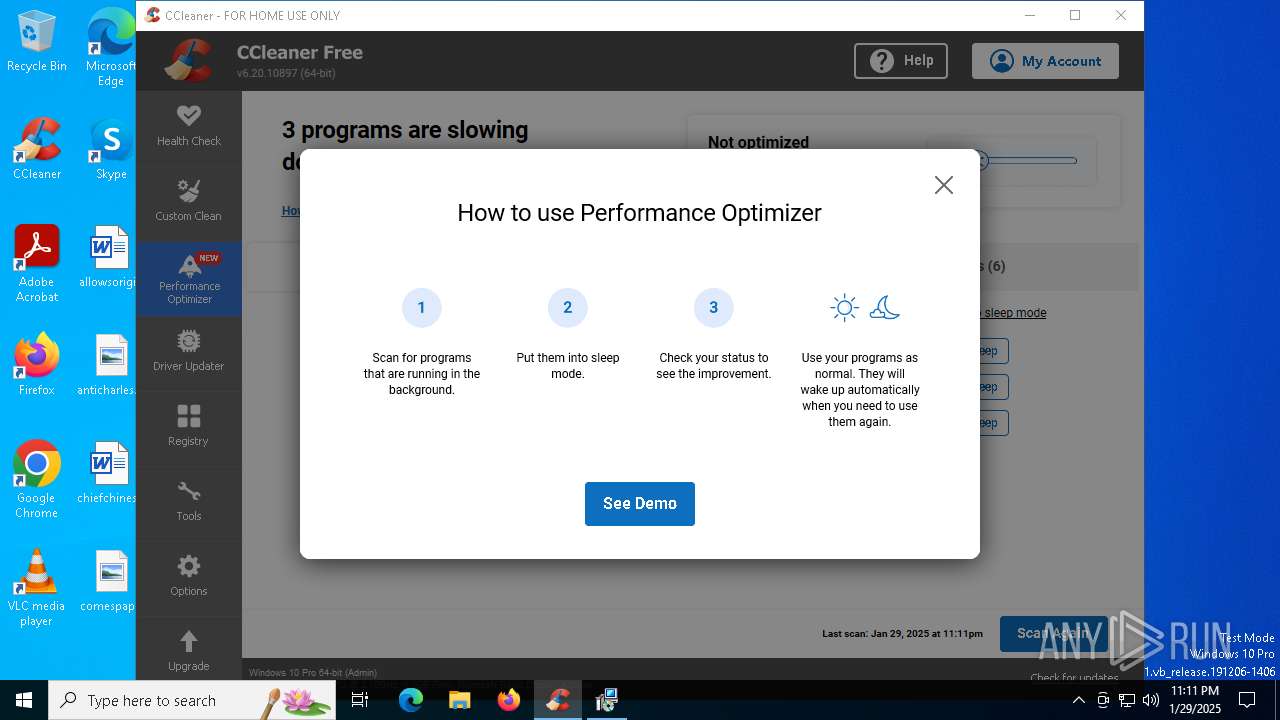Click the Windows Start button
Screen dimensions: 1280x720
click(24, 700)
